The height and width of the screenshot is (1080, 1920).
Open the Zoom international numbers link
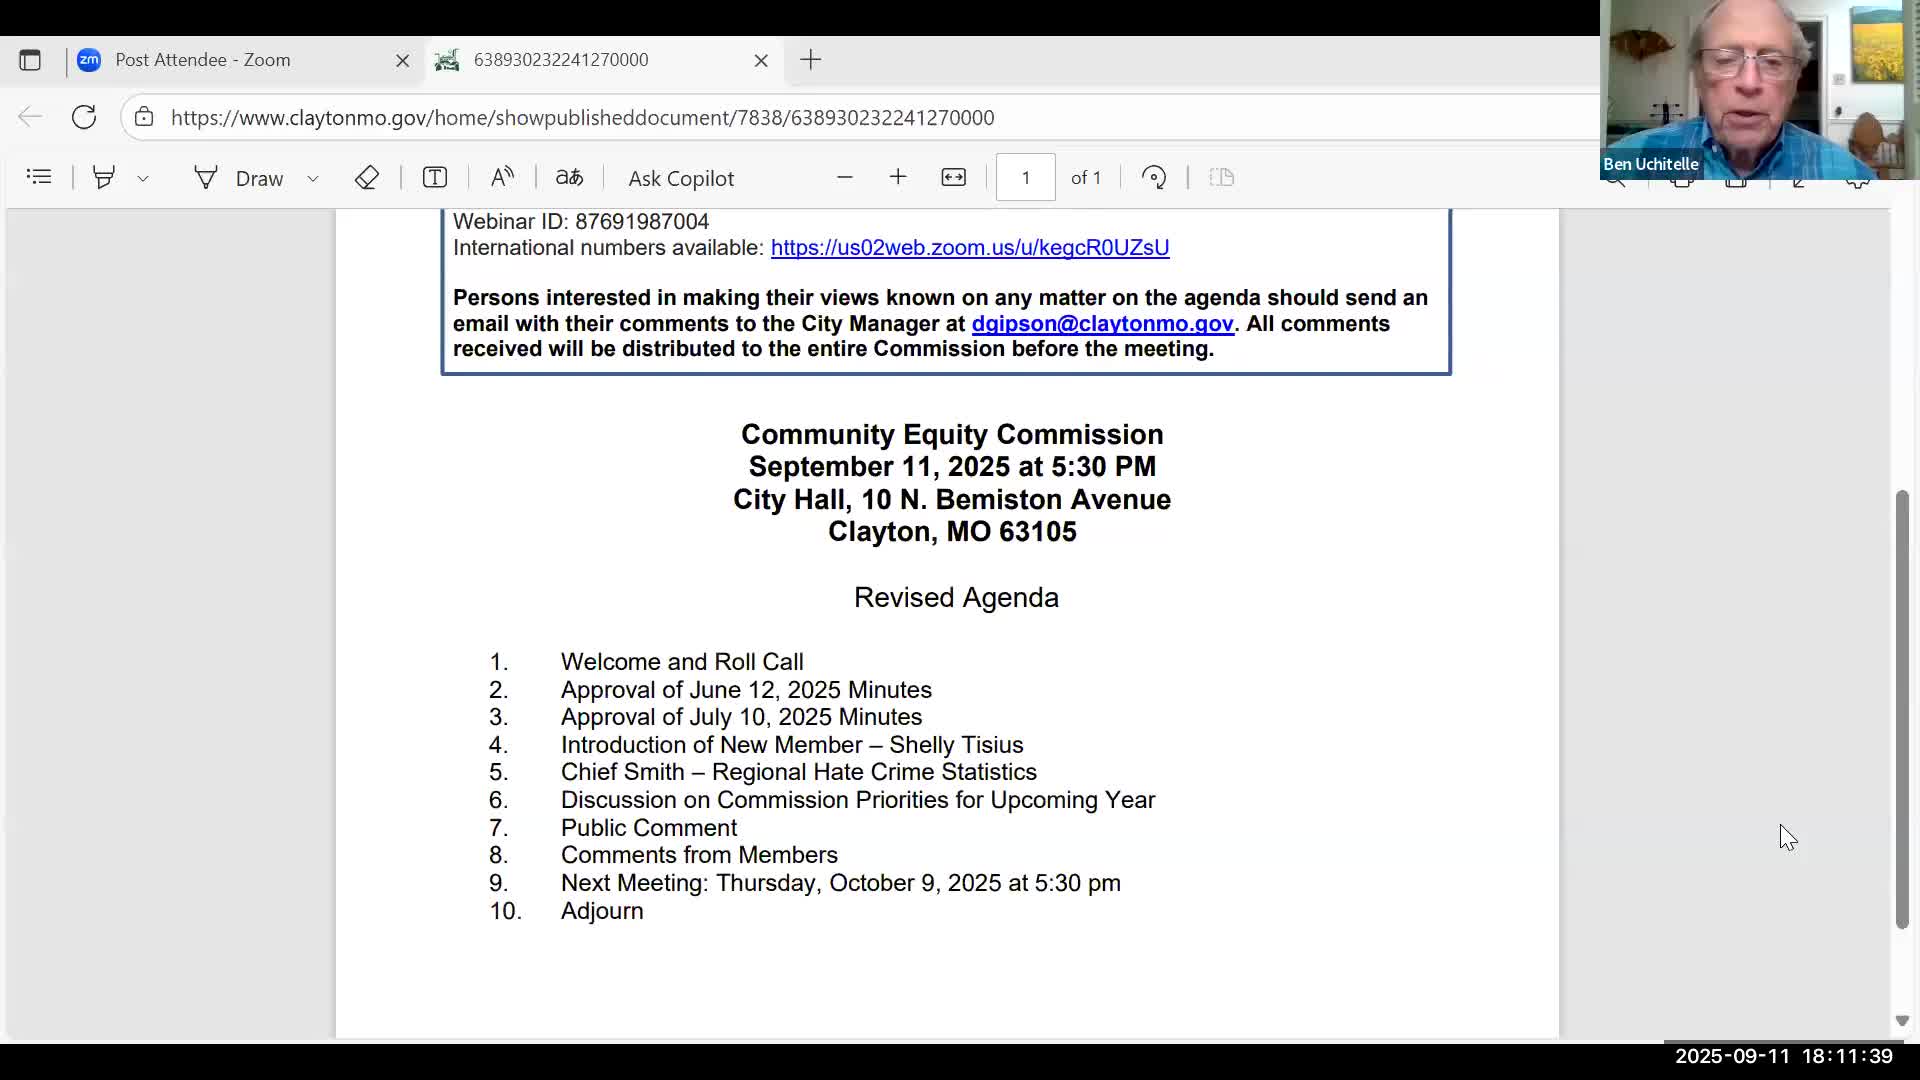coord(970,247)
